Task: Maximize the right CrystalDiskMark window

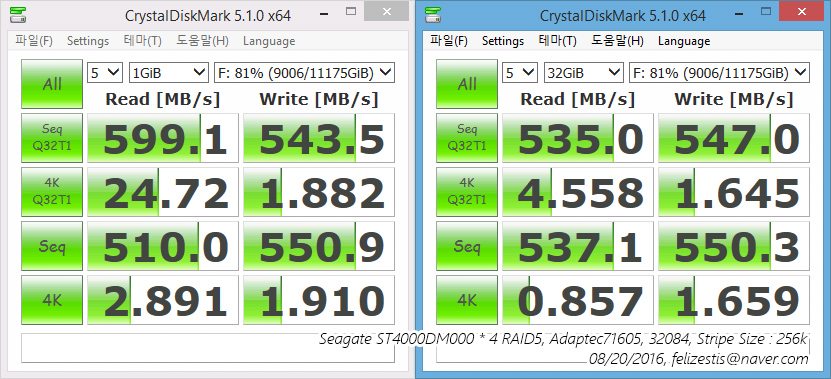Action: click(x=765, y=11)
